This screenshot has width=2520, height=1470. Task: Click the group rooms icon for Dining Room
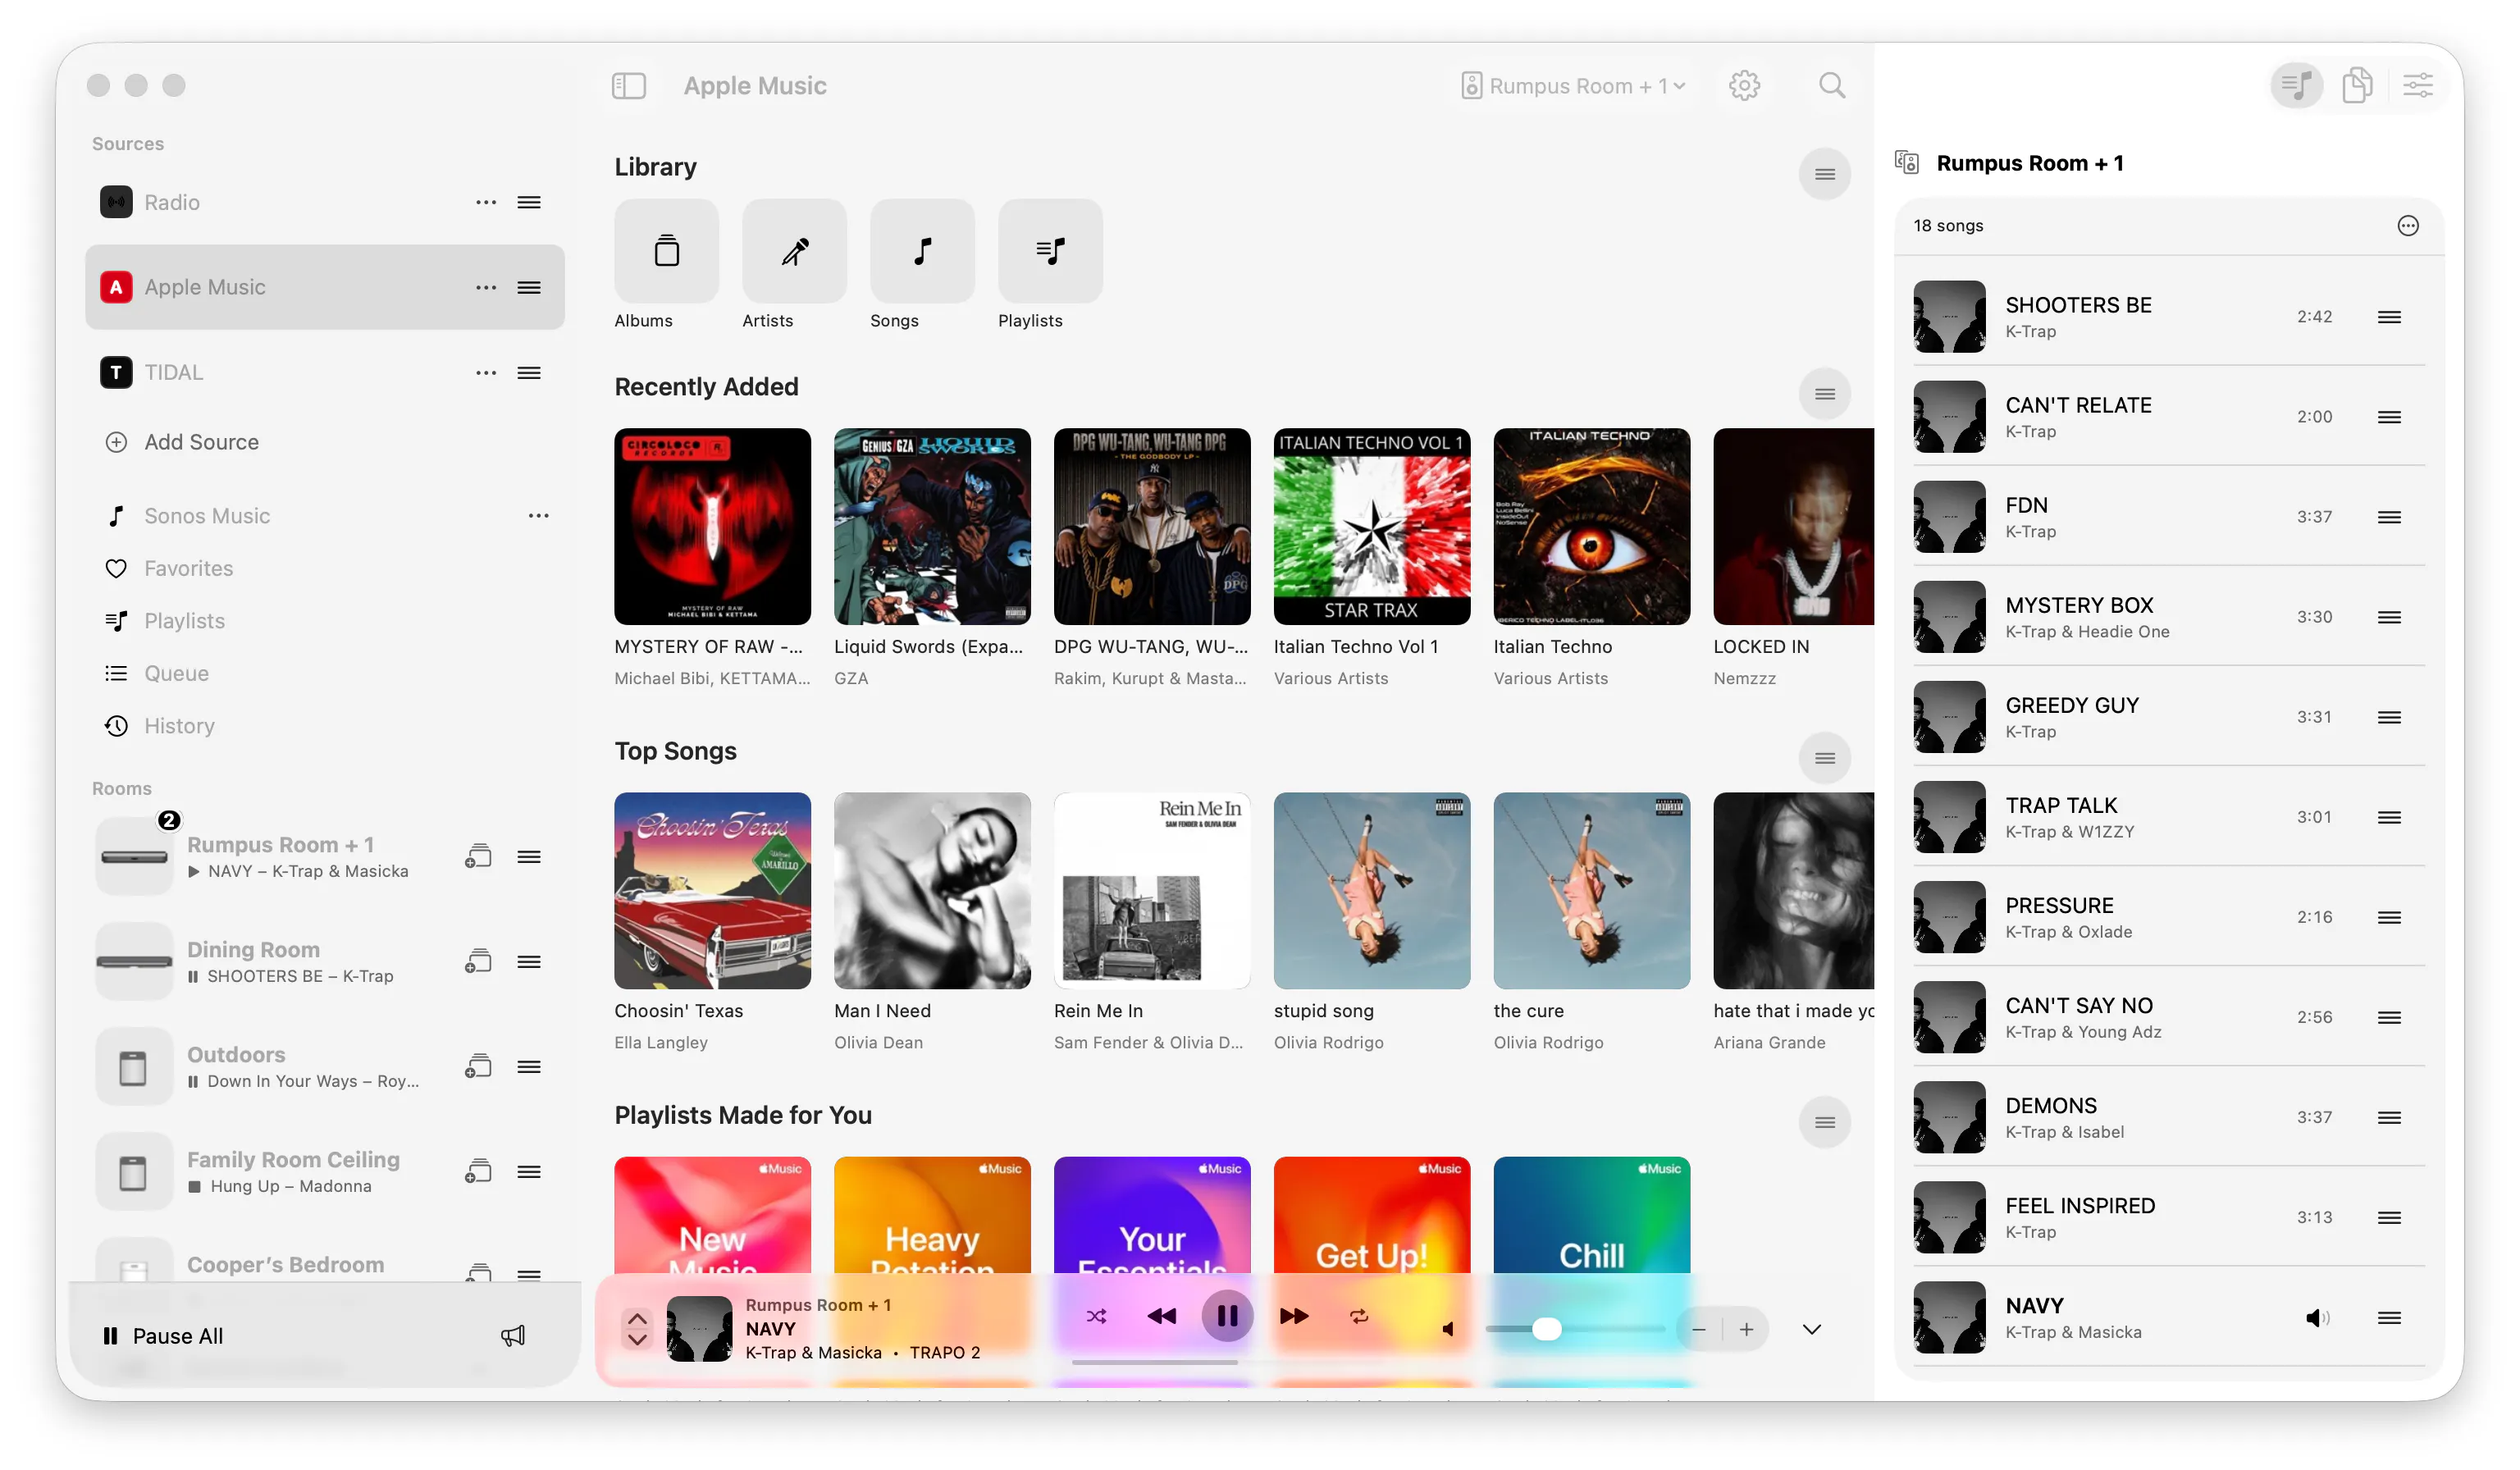pos(478,962)
